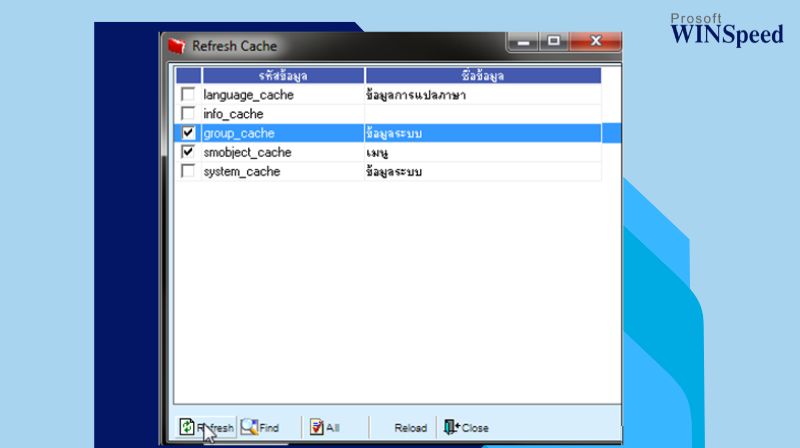The width and height of the screenshot is (800, 448).
Task: Maximize the Refresh Cache window
Action: [554, 41]
